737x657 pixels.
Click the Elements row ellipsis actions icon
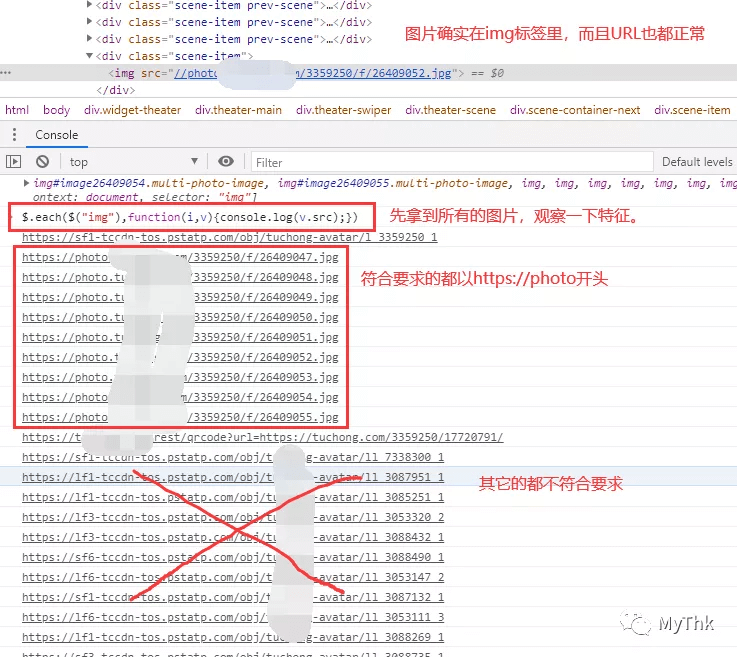[6, 73]
